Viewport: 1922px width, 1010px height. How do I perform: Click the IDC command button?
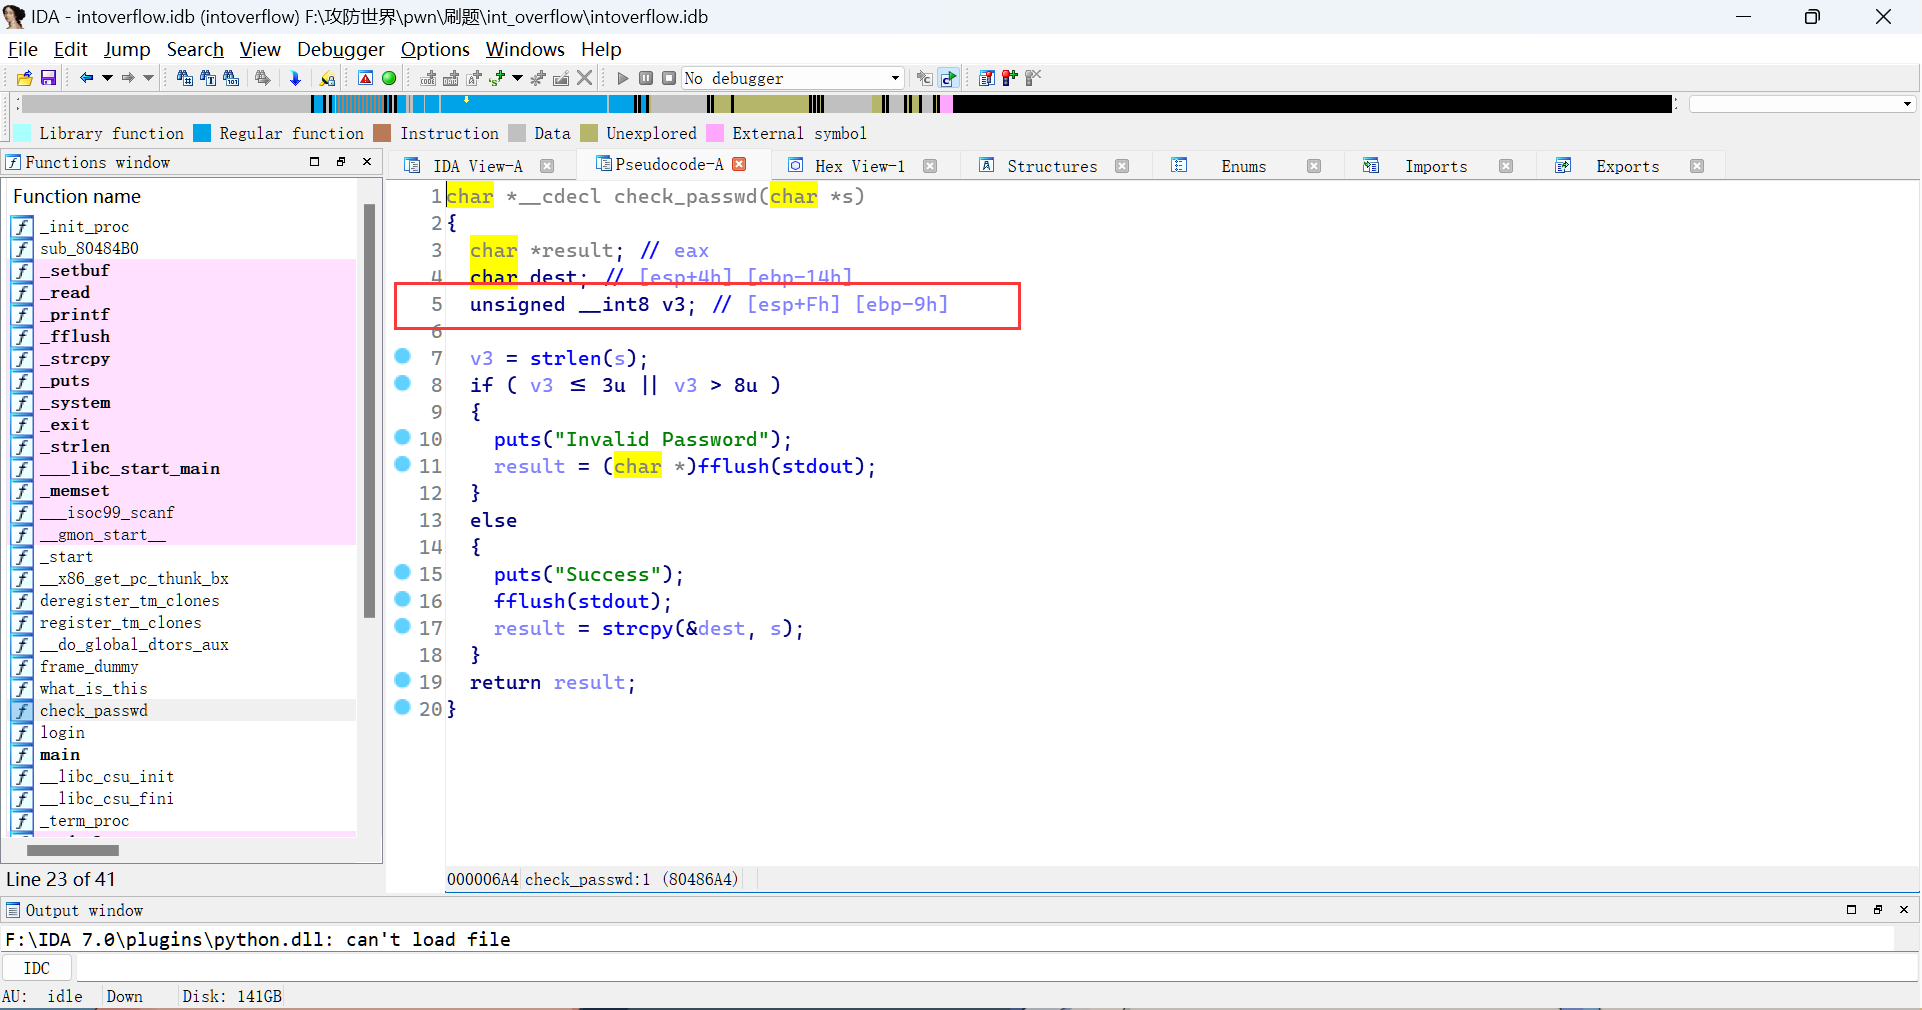coord(37,968)
